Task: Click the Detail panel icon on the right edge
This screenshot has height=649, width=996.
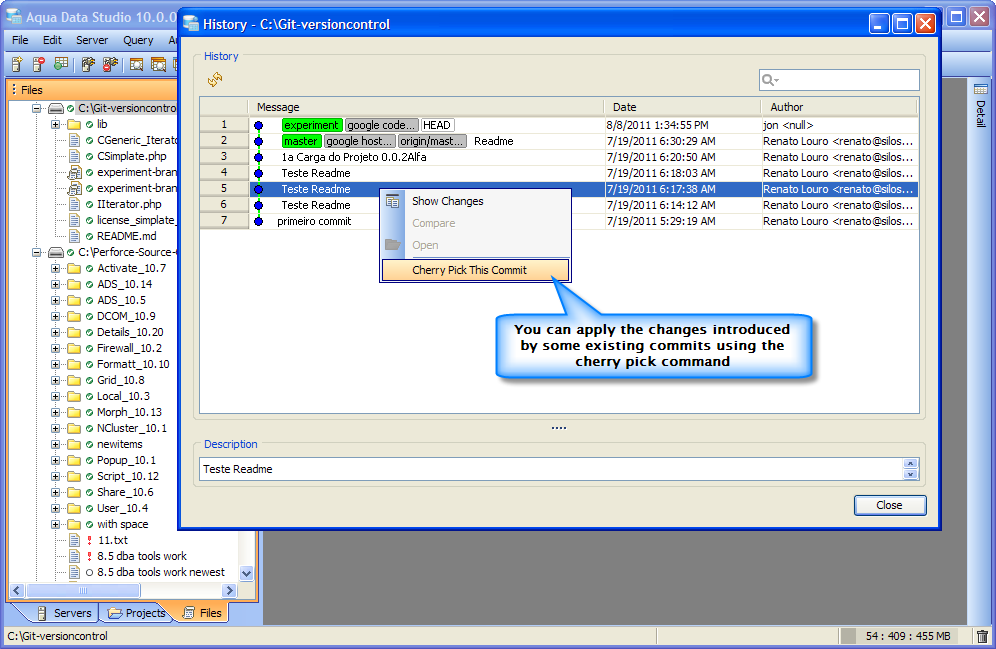Action: tap(981, 89)
